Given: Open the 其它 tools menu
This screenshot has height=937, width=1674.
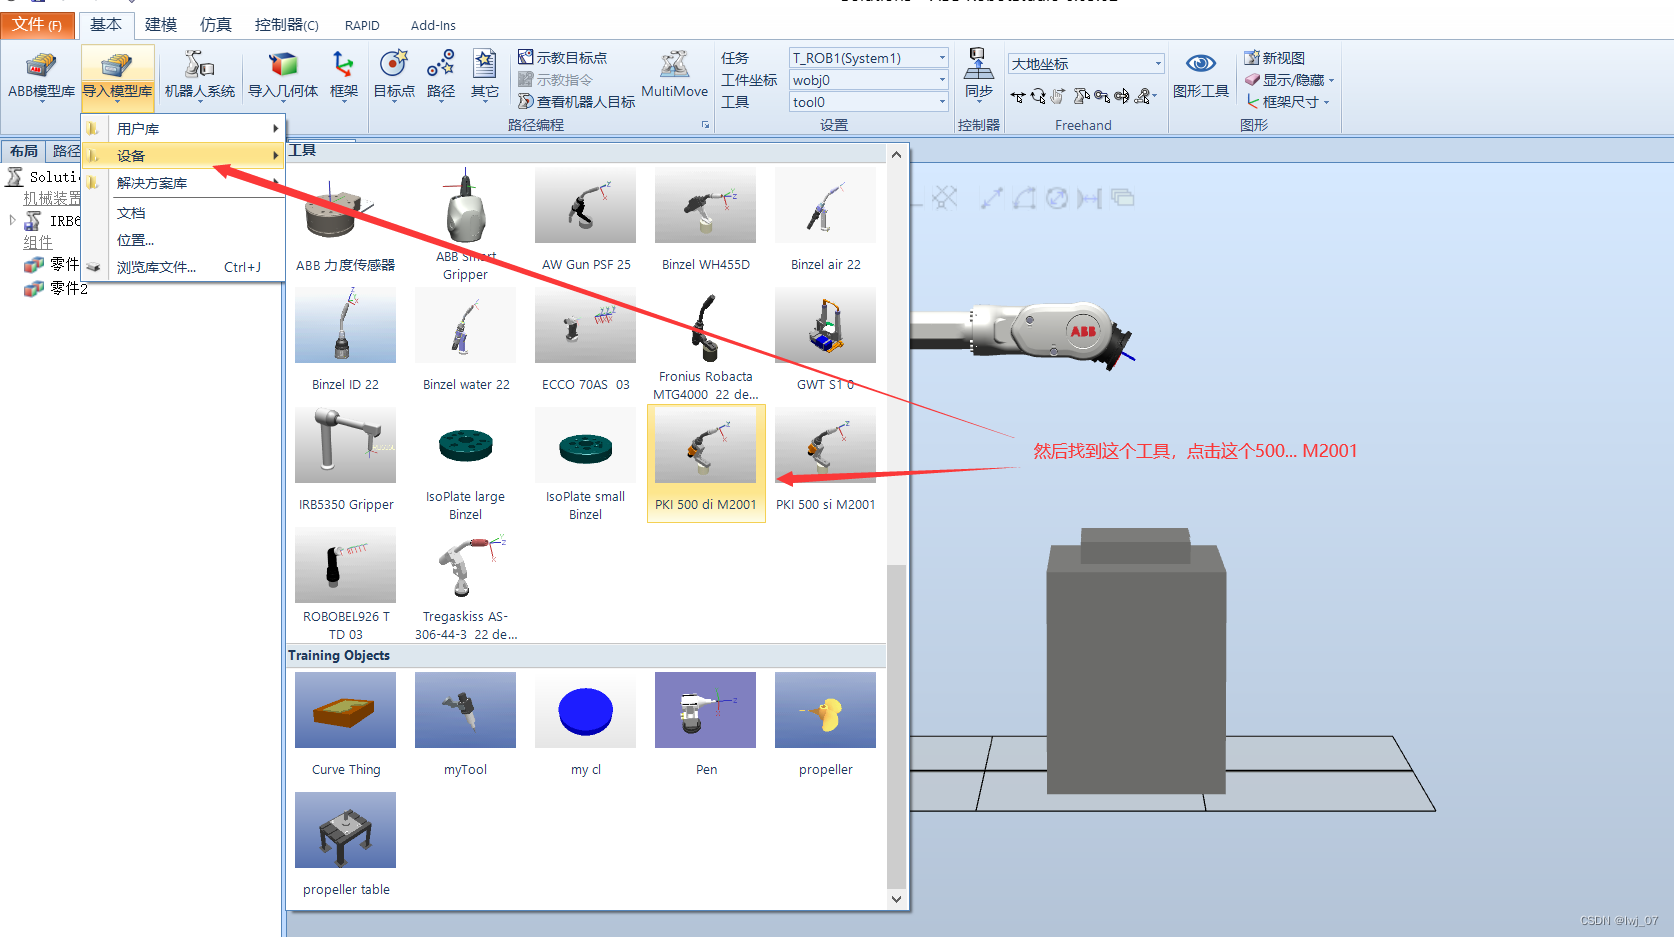Looking at the screenshot, I should pos(485,76).
